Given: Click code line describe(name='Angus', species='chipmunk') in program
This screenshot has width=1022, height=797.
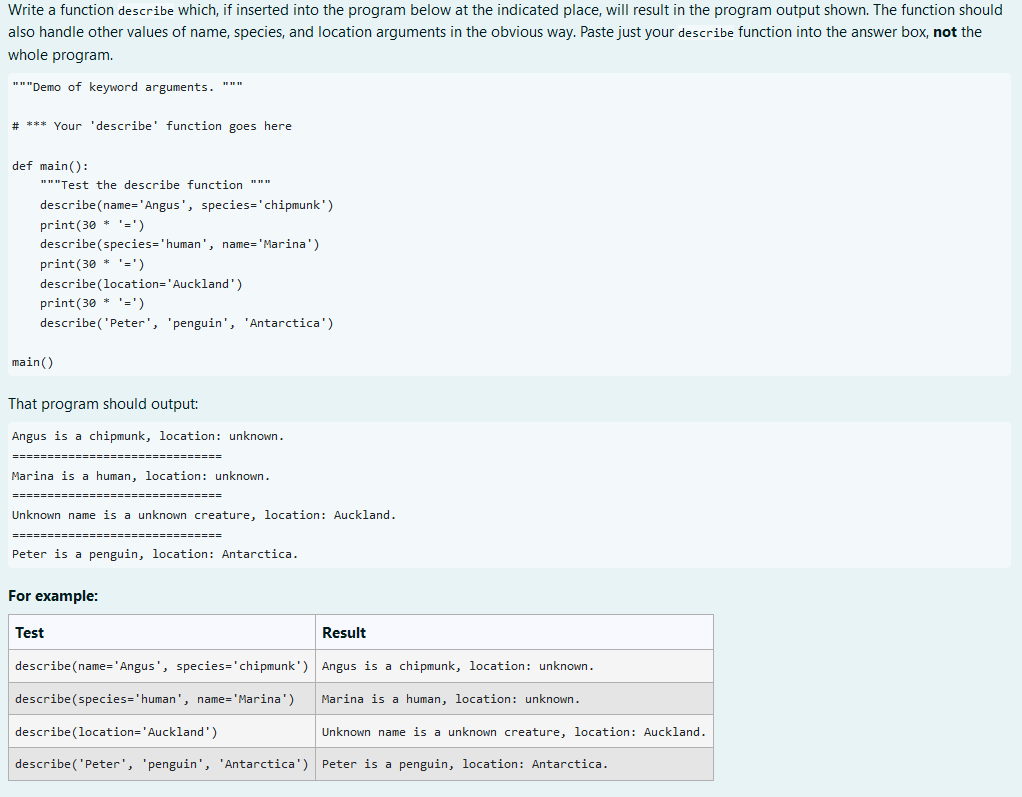Looking at the screenshot, I should coord(186,205).
